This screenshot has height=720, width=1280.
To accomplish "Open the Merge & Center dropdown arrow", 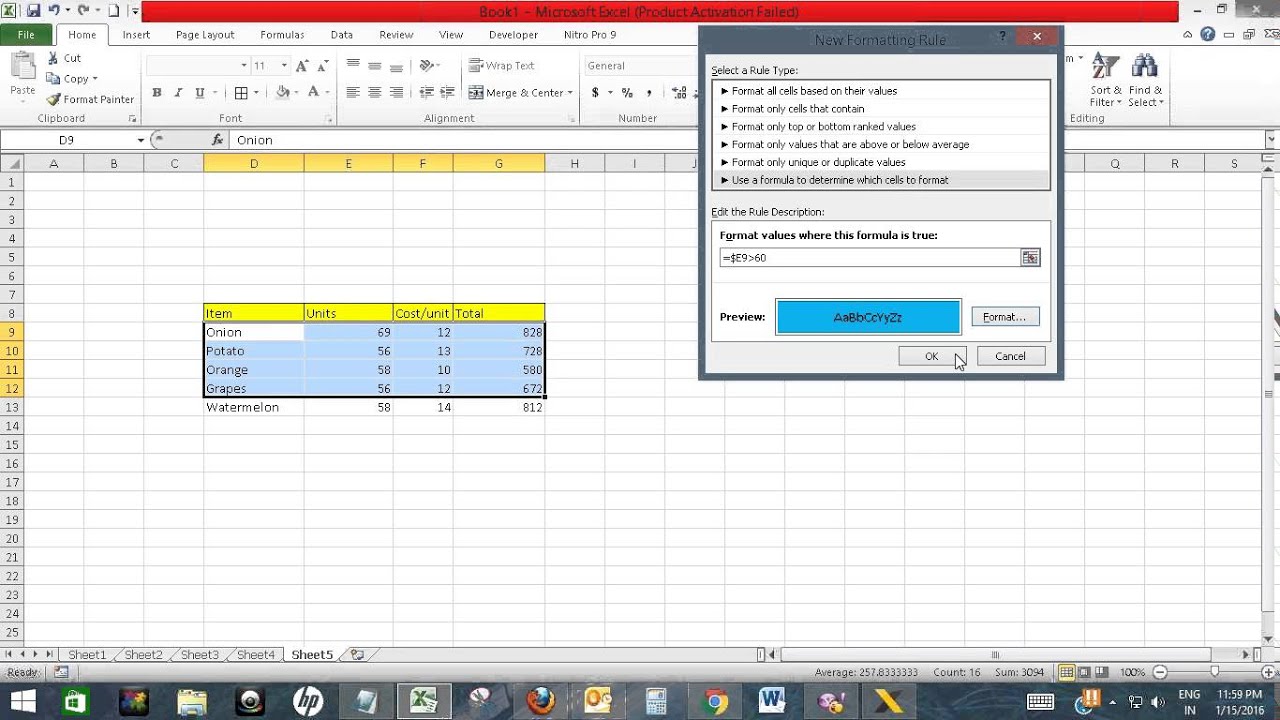I will point(570,92).
